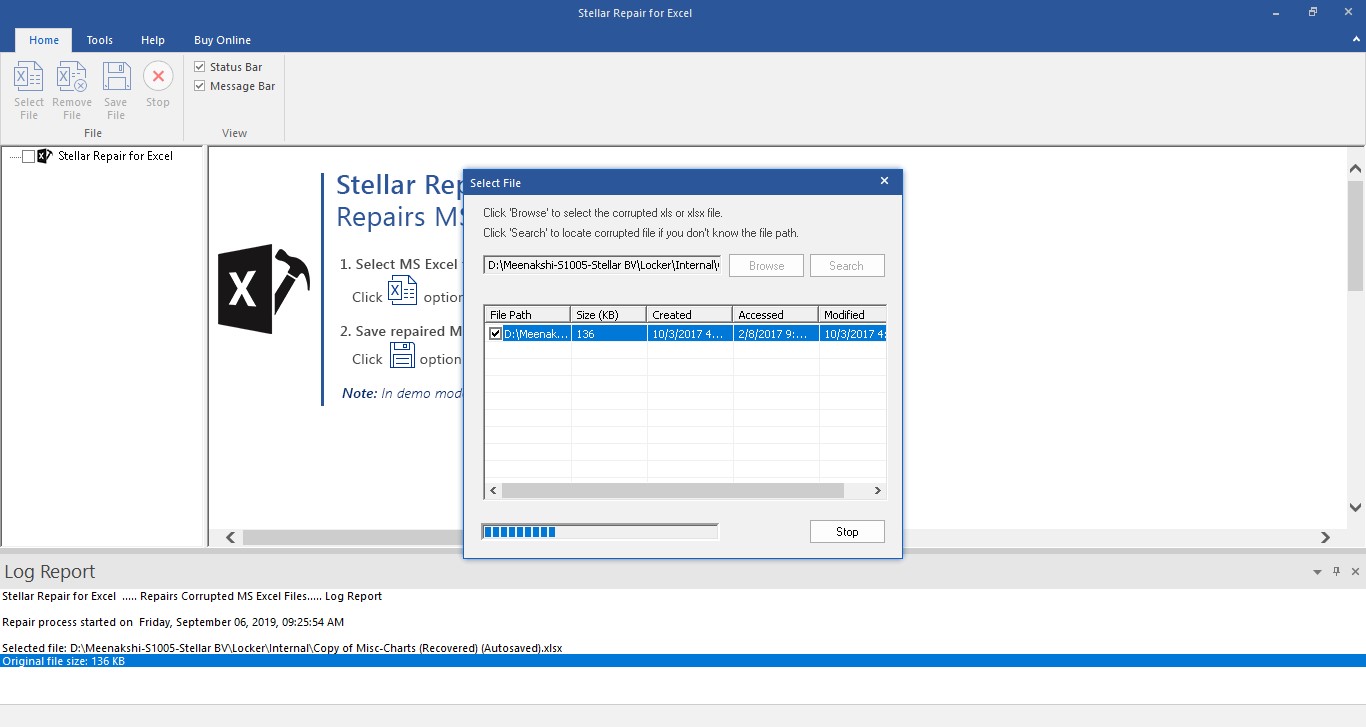Click the Excel file icon beside step 1
Screen dimensions: 1366x727
(x=402, y=291)
